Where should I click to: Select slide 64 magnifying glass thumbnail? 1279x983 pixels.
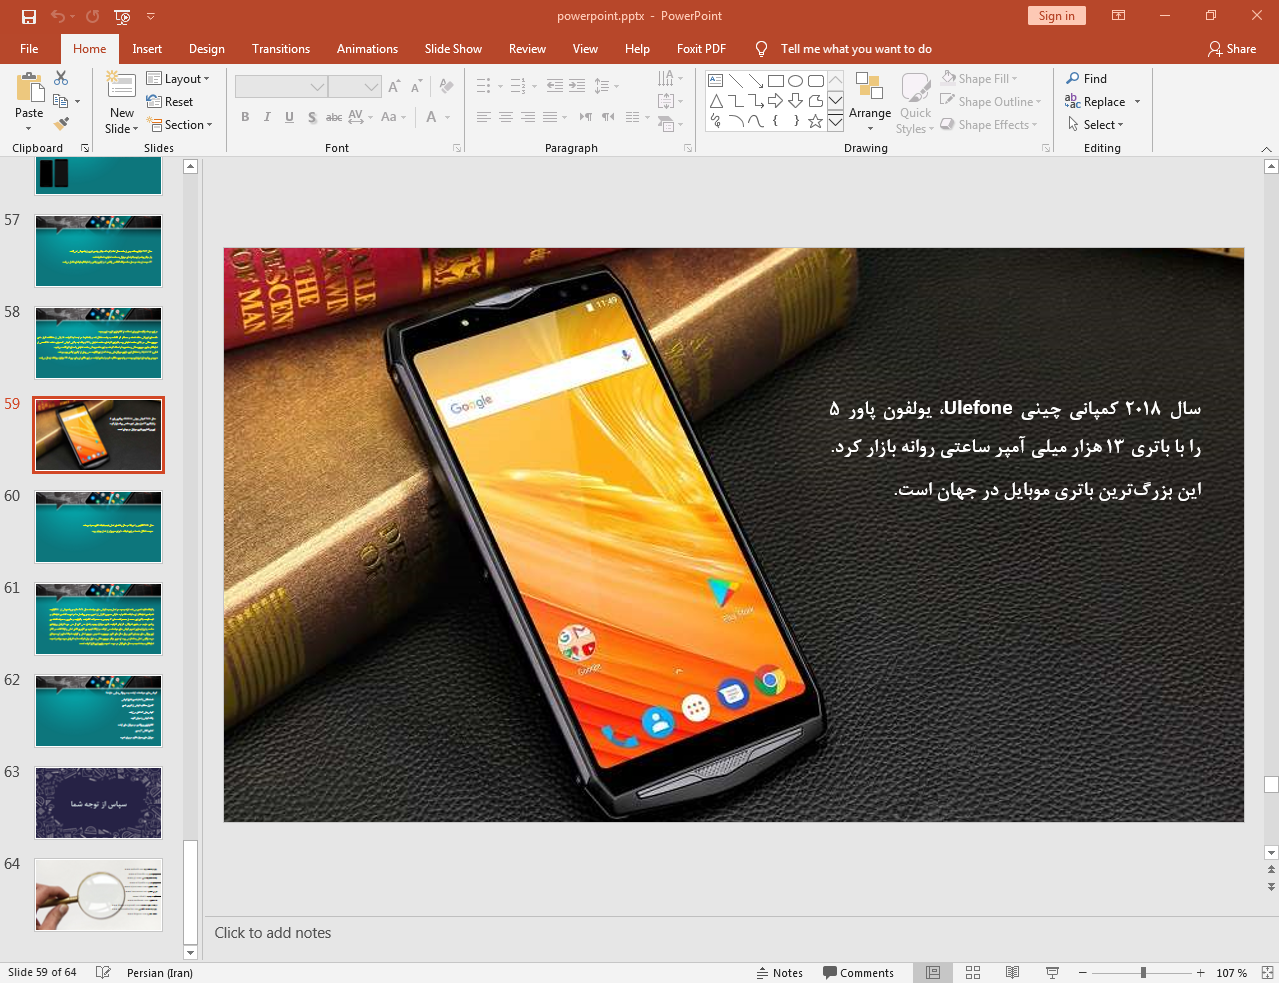coord(98,895)
